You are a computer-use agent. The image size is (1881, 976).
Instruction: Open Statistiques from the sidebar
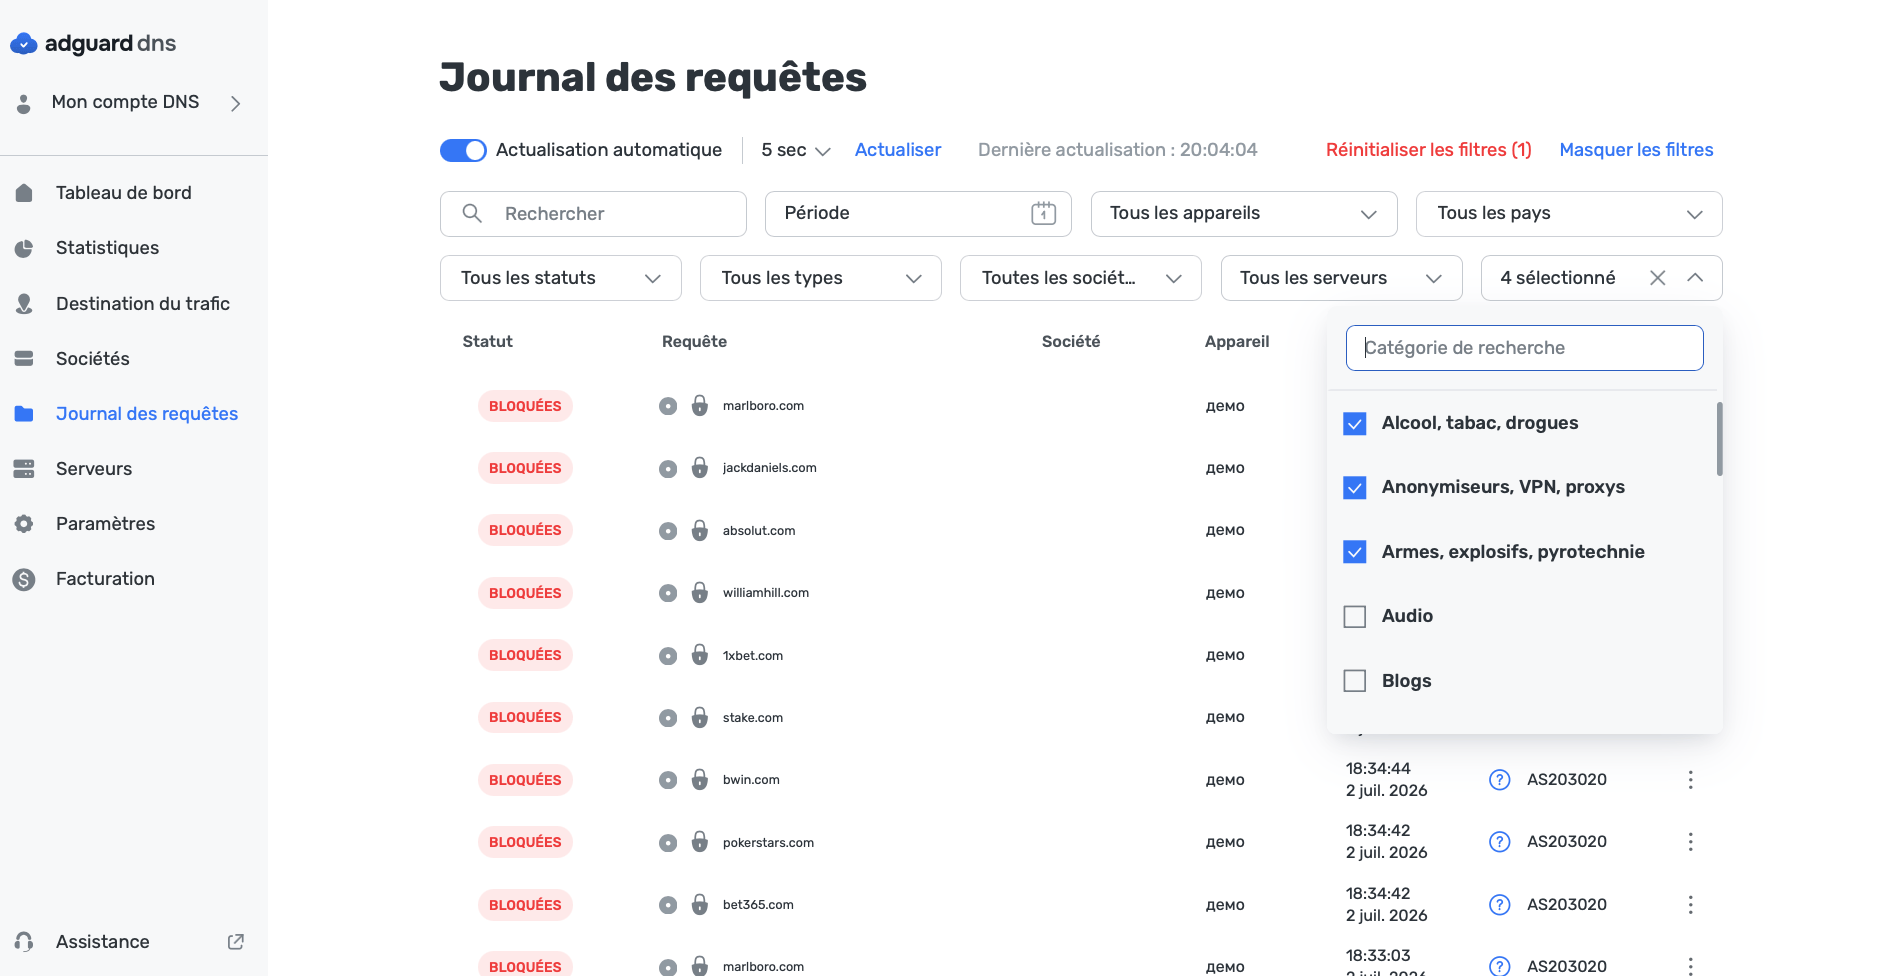[107, 248]
